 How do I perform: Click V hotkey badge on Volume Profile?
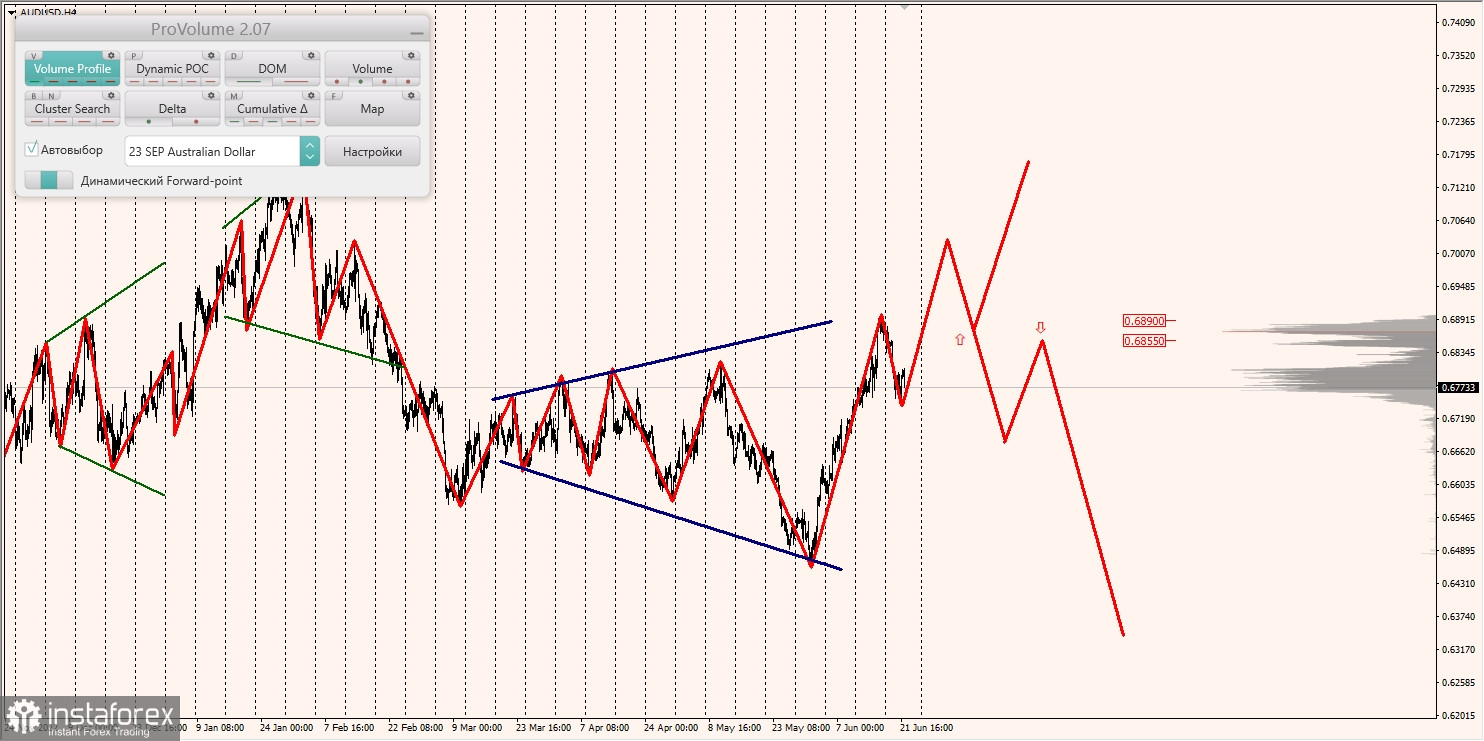pos(33,56)
